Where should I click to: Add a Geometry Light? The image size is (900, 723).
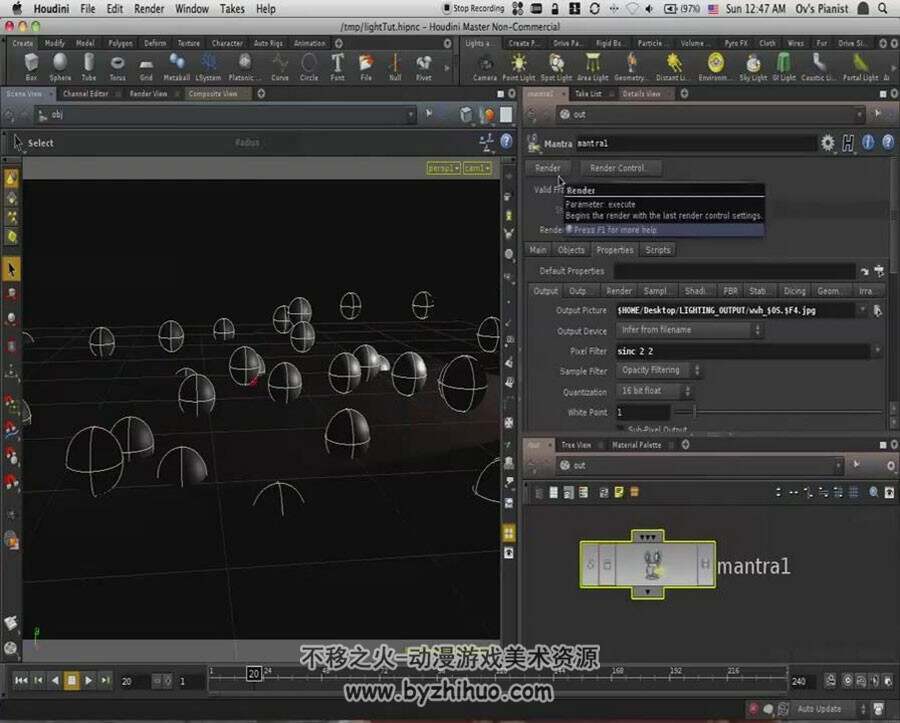pos(631,67)
